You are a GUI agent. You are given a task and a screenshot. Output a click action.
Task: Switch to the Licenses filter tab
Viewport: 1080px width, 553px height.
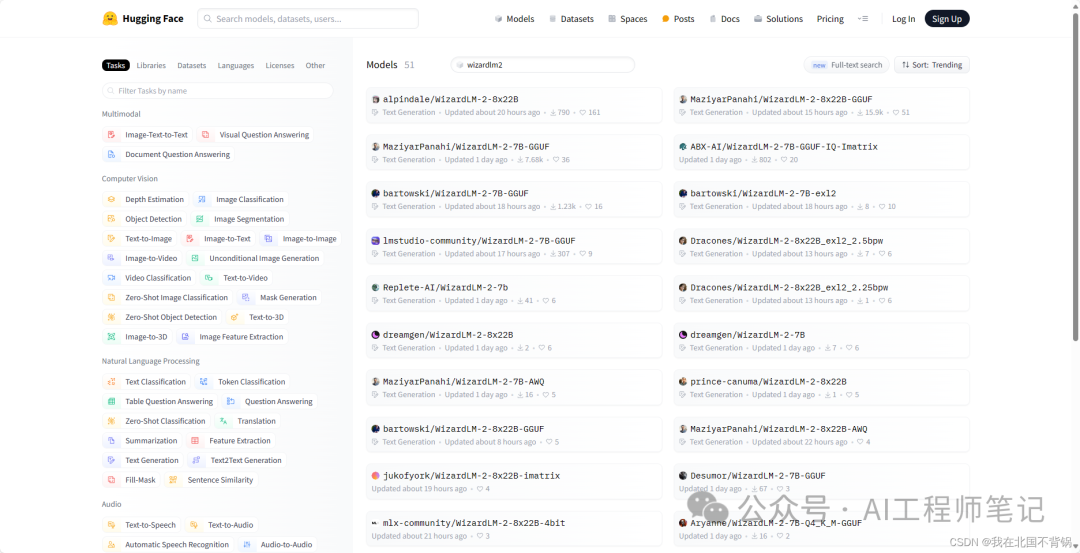click(280, 65)
